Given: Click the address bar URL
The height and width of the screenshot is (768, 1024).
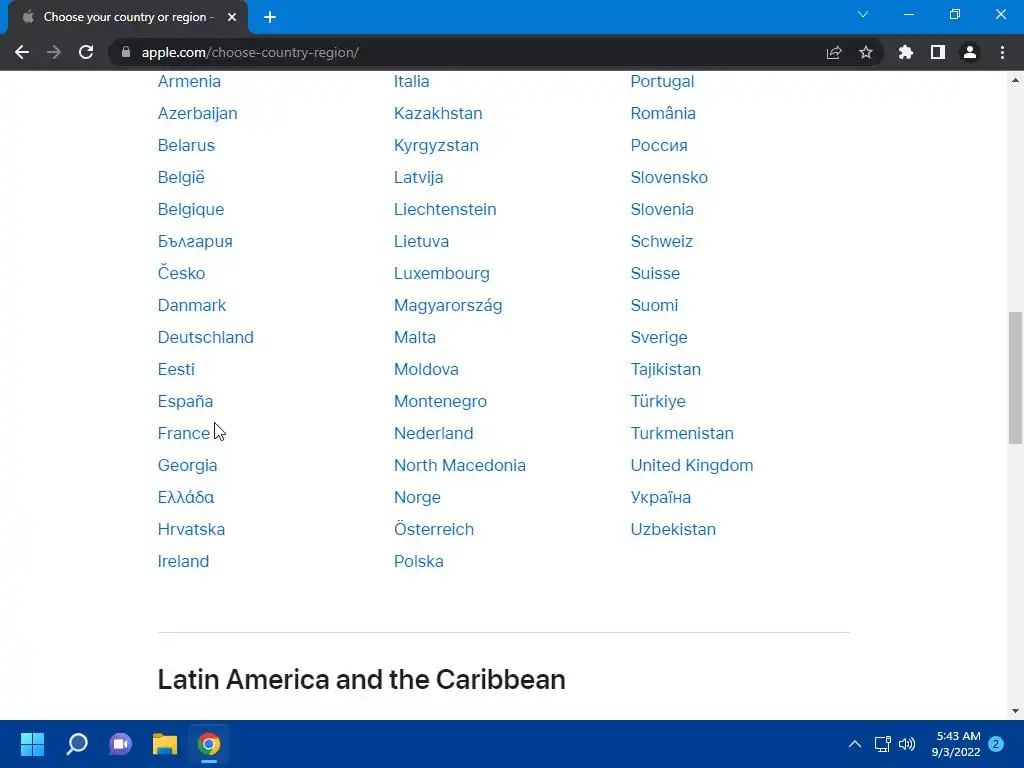Looking at the screenshot, I should click(x=250, y=52).
